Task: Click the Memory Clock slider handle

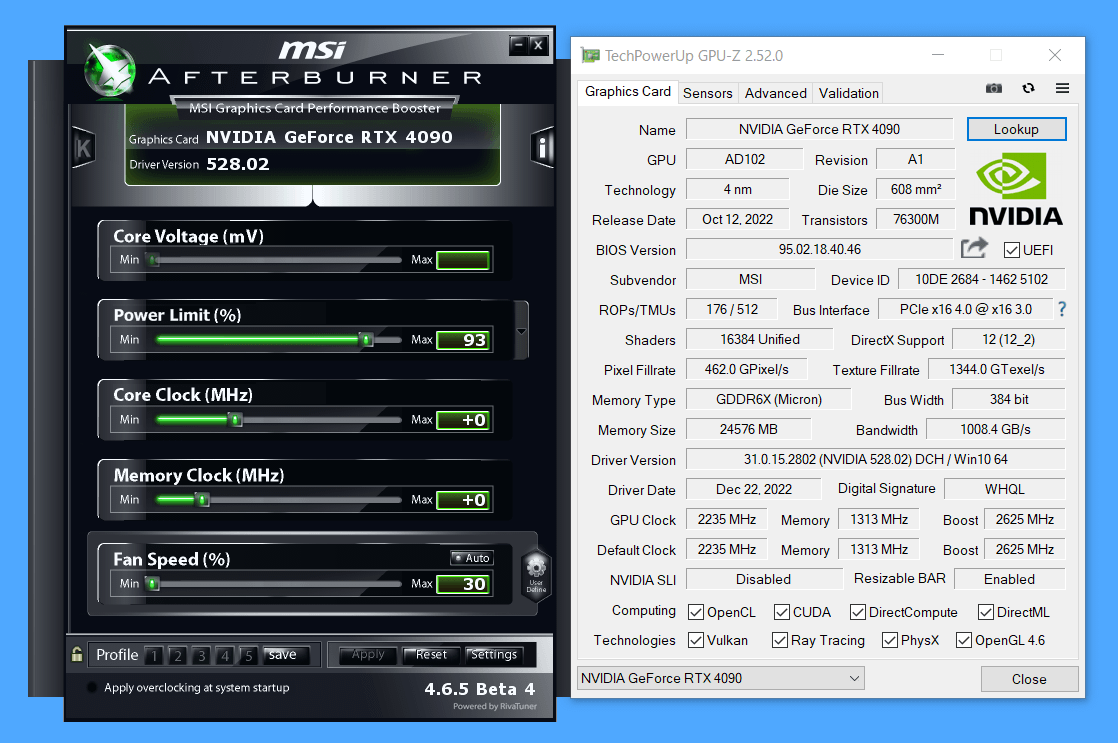Action: tap(202, 499)
